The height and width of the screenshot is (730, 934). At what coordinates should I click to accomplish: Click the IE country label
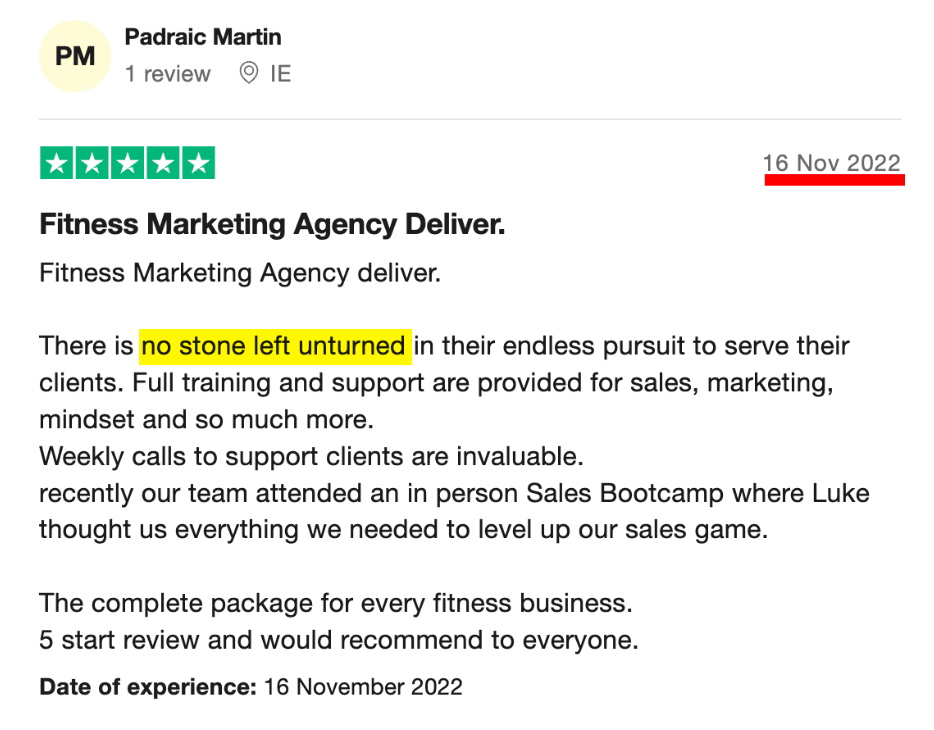click(x=281, y=74)
